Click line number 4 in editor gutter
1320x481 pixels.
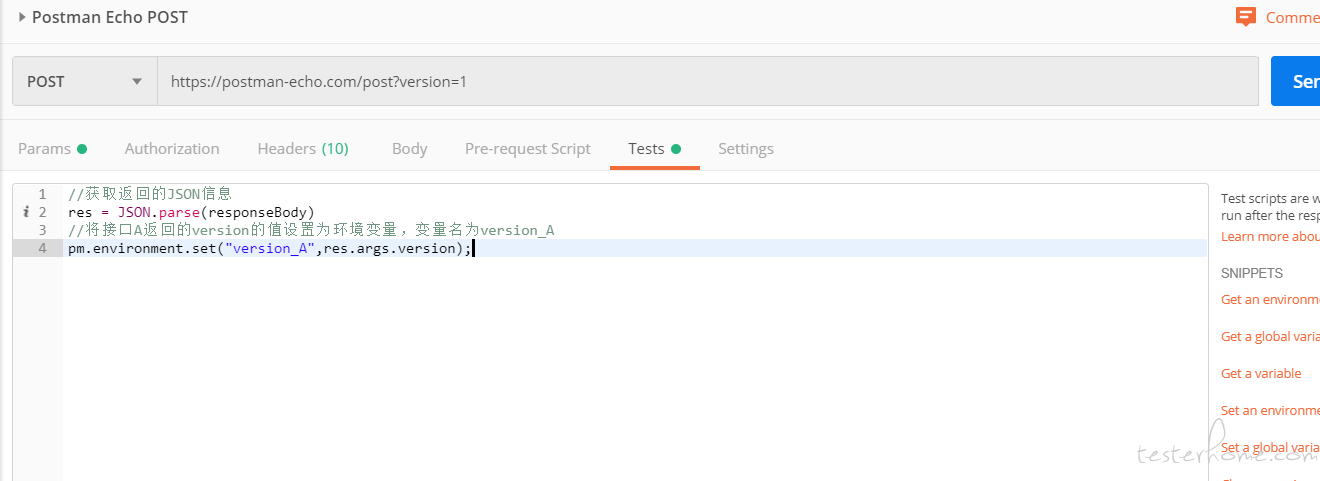(42, 248)
